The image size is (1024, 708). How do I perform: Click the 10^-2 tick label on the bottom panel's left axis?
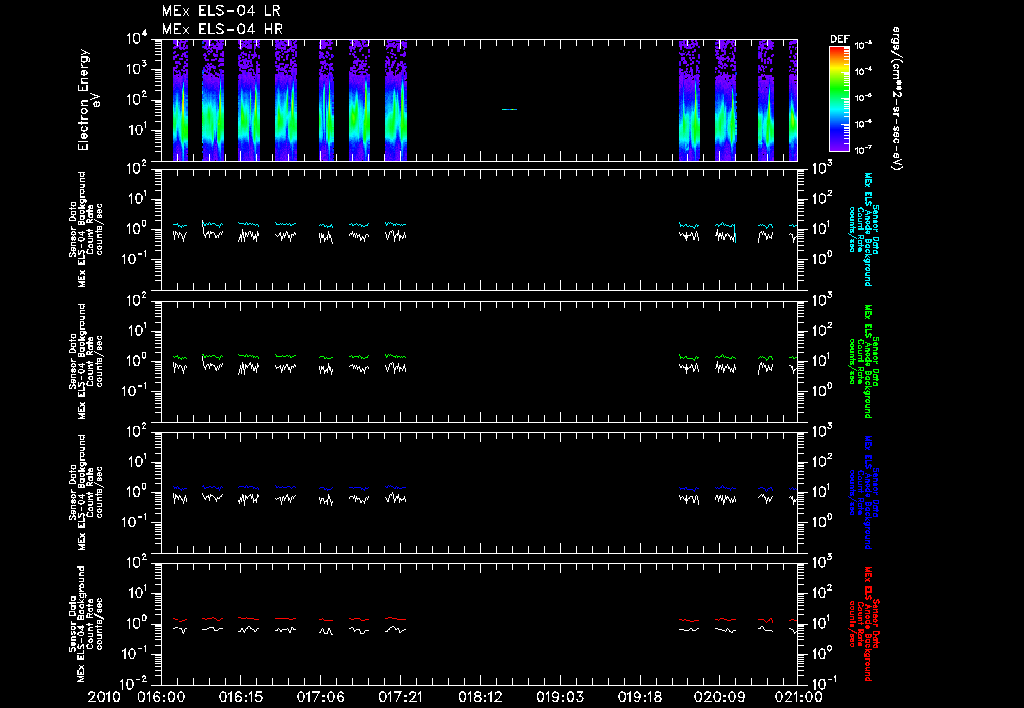(135, 684)
